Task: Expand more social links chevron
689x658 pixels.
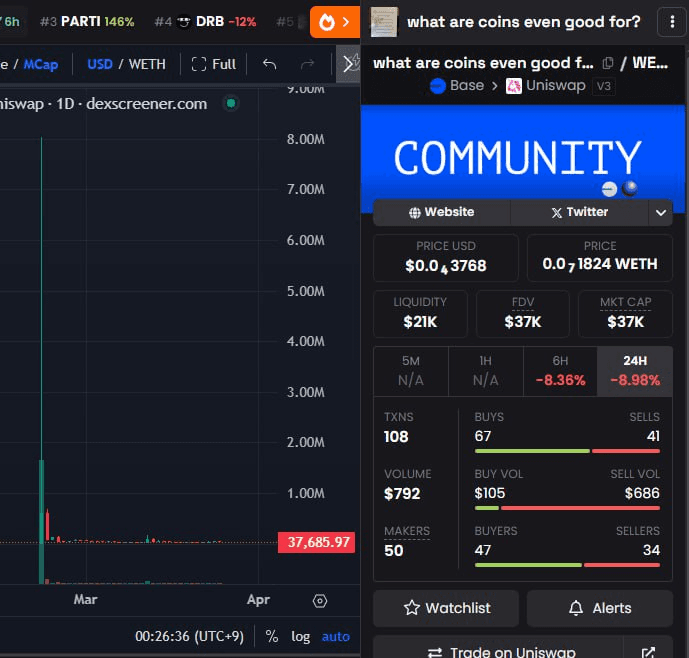Action: 660,213
